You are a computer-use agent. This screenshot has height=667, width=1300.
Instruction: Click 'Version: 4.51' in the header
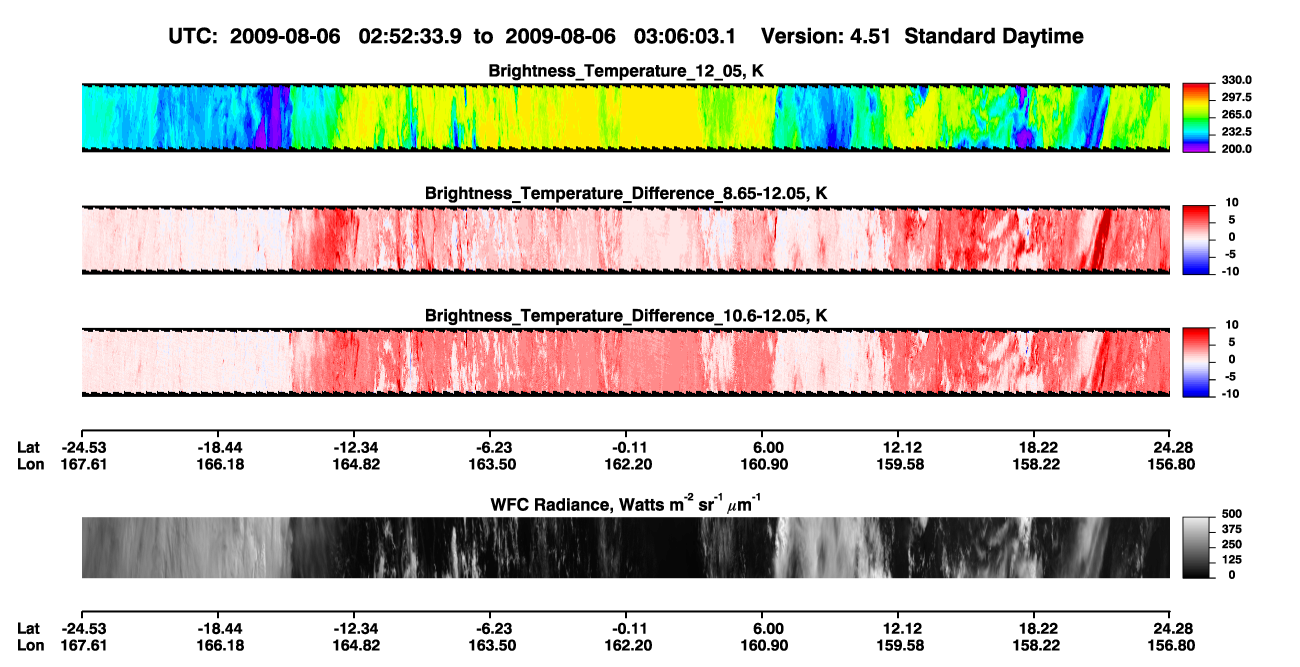[825, 37]
